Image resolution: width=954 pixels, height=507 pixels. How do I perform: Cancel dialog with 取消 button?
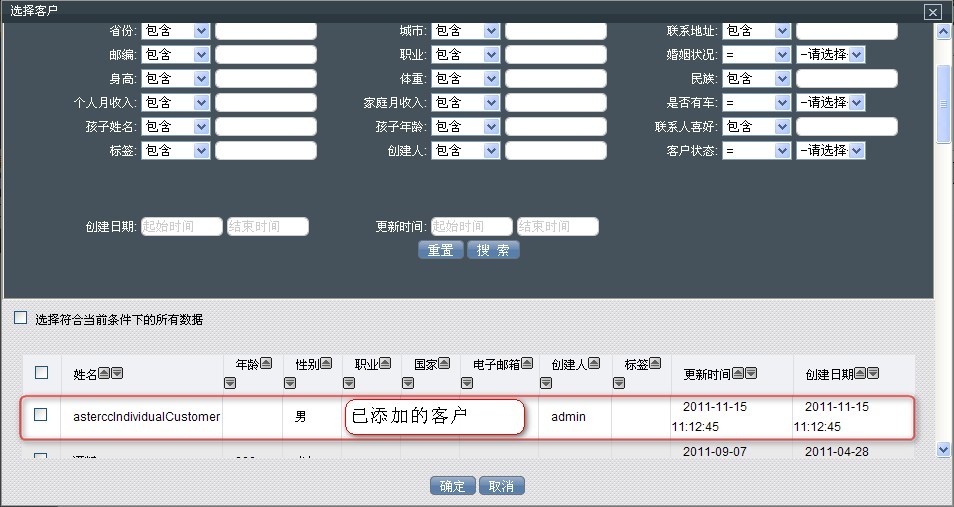[501, 486]
